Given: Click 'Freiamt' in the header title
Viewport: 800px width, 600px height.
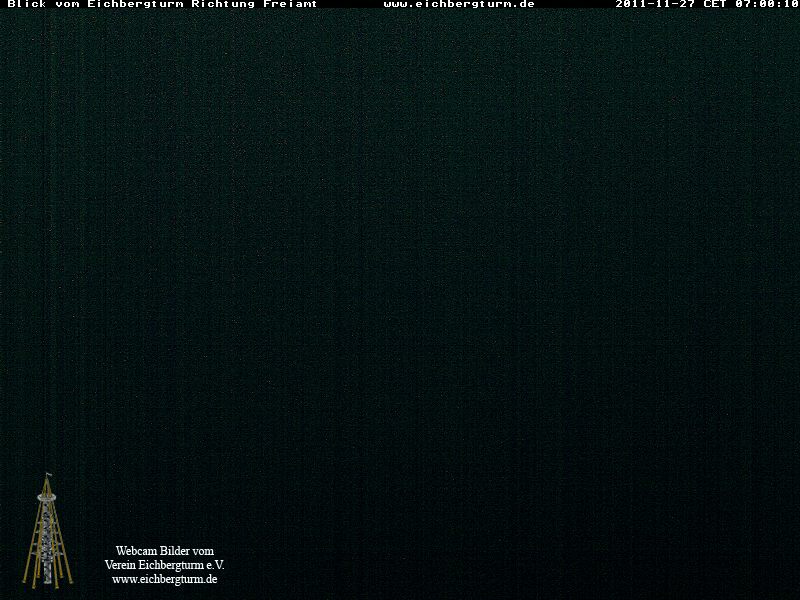Looking at the screenshot, I should [x=295, y=5].
